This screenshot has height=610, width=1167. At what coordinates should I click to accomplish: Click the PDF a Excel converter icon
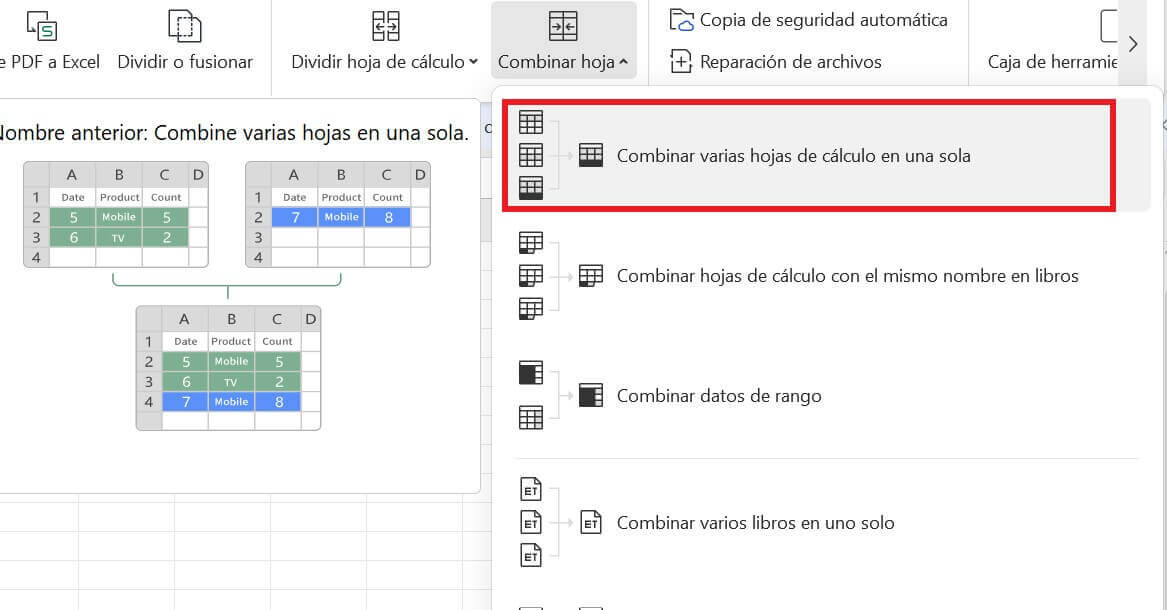42,26
